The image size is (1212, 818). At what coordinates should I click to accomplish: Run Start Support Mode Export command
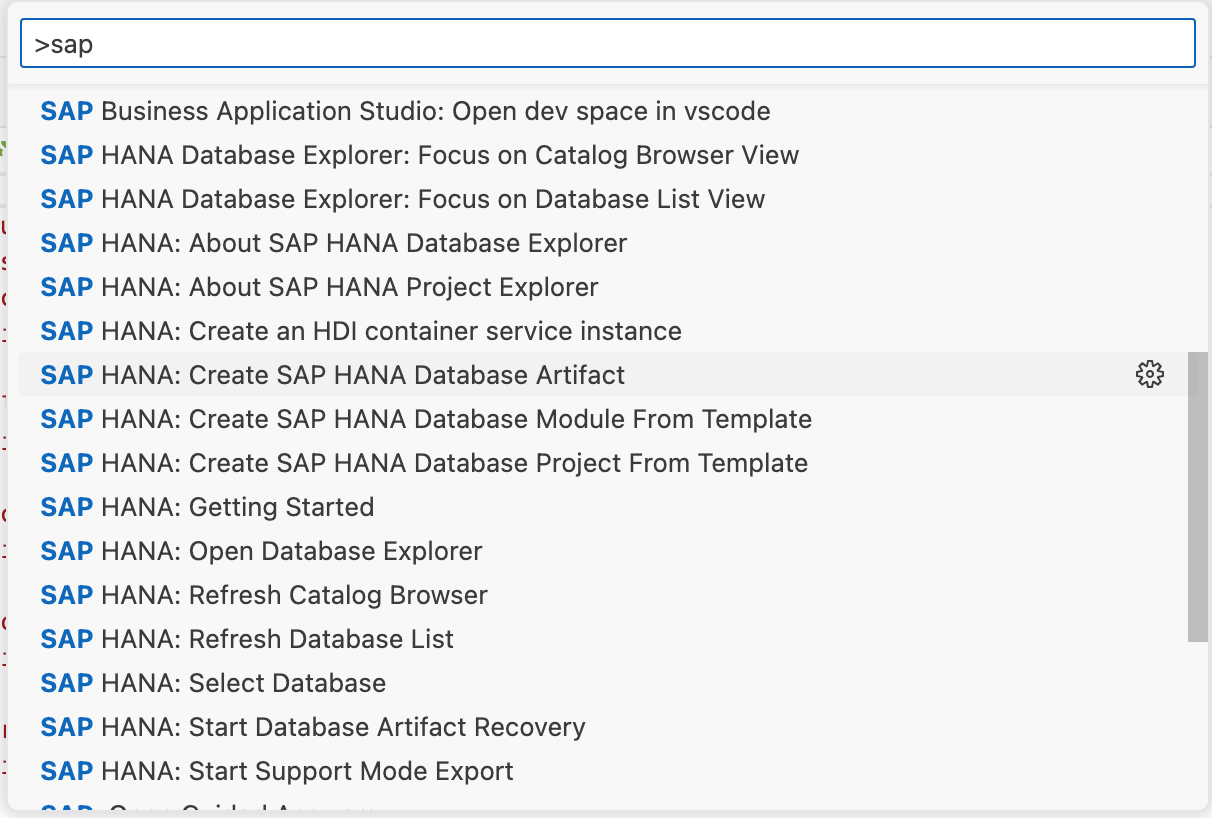pyautogui.click(x=277, y=771)
